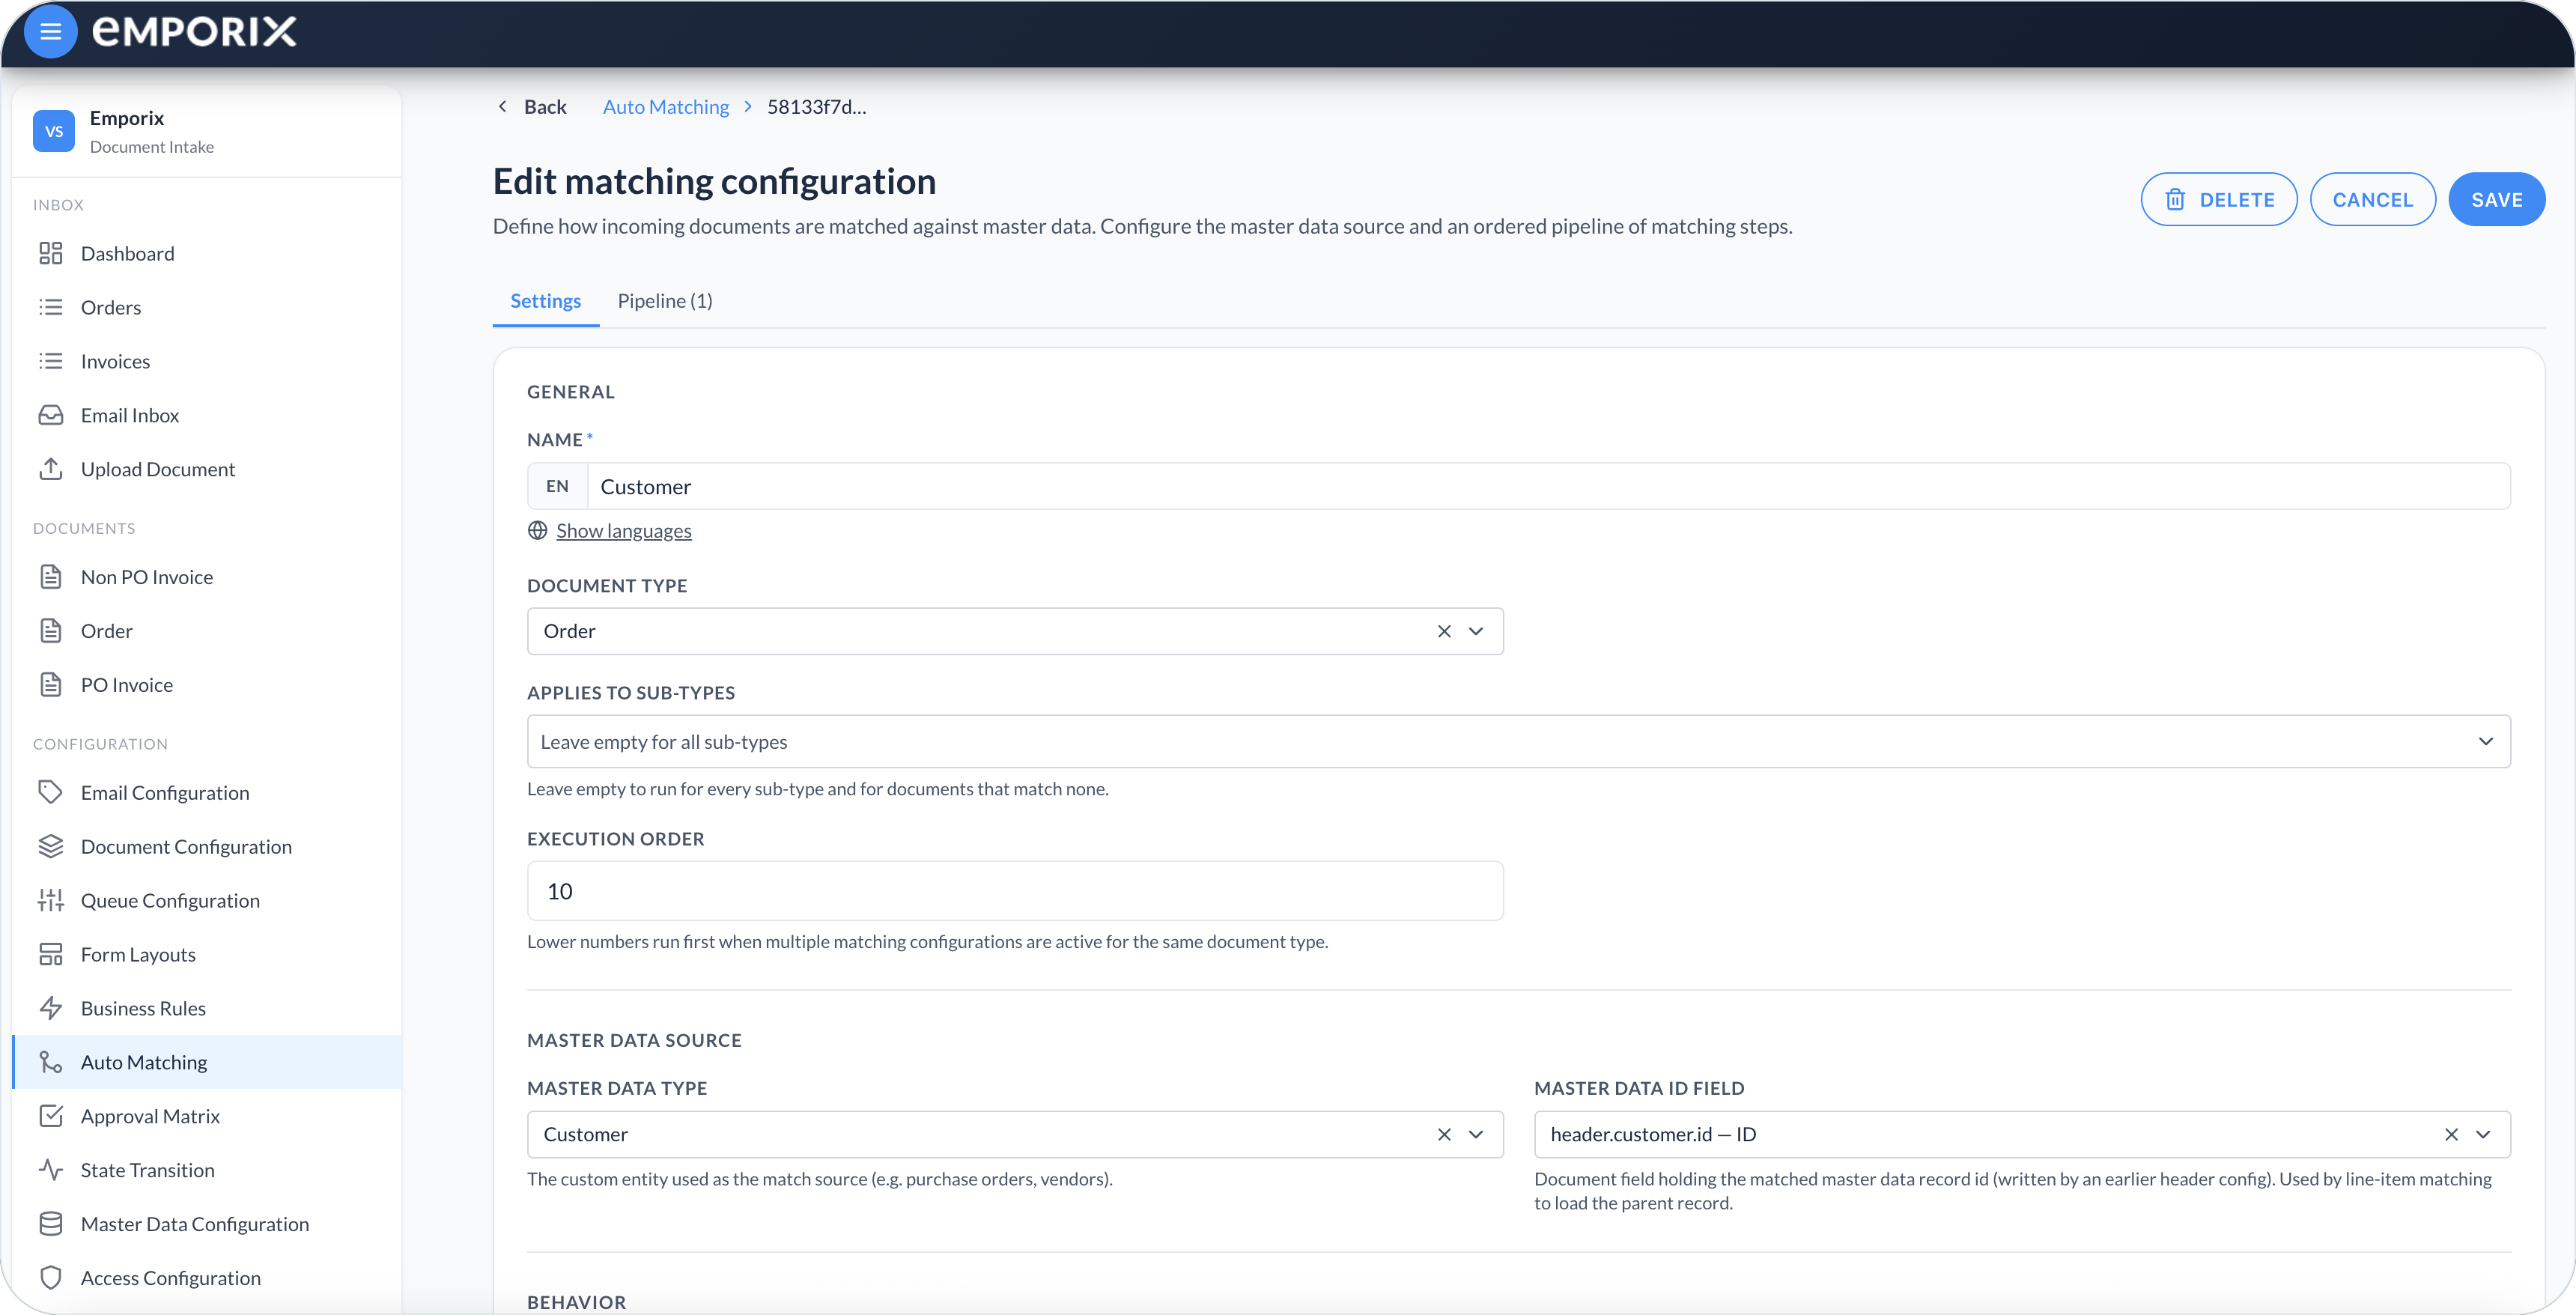Expand the Master Data Type dropdown
Viewport: 2576px width, 1315px height.
pyautogui.click(x=1476, y=1135)
